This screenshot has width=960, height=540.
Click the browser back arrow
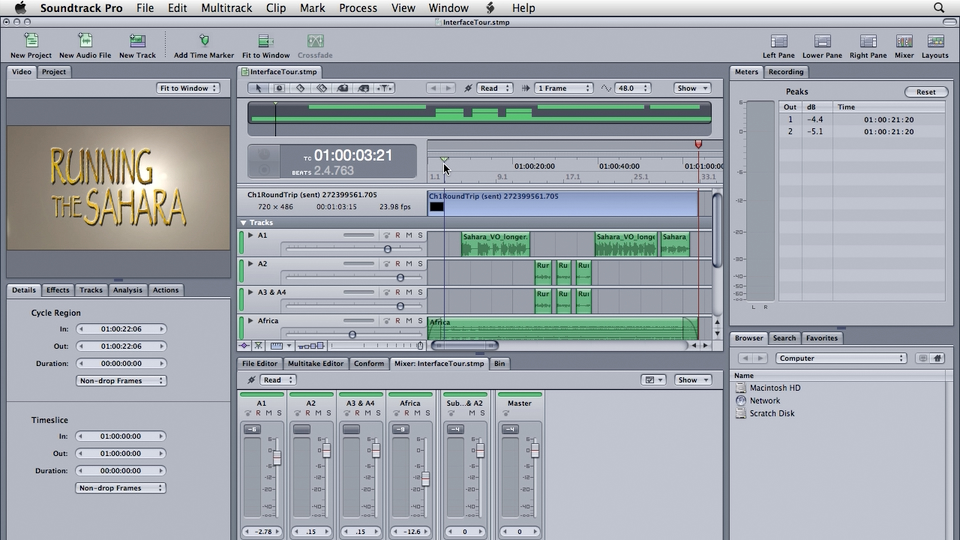(x=745, y=358)
